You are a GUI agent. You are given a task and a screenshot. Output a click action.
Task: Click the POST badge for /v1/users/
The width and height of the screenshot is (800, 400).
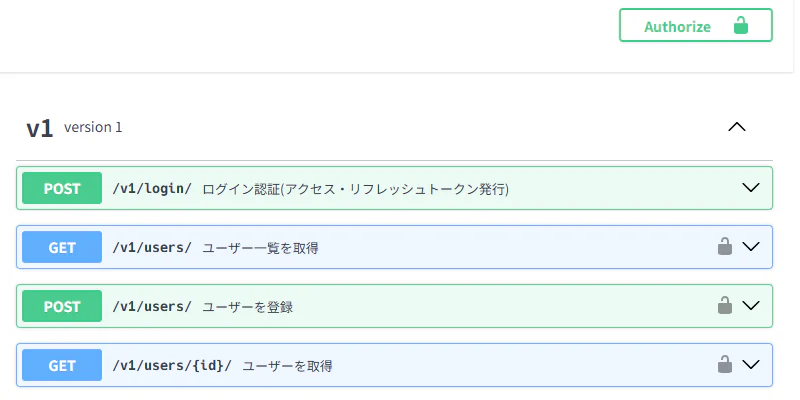(62, 306)
